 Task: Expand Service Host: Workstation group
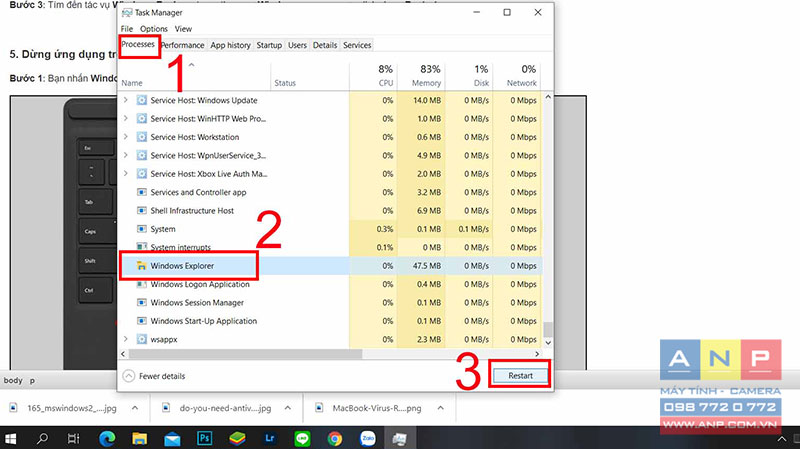point(126,137)
